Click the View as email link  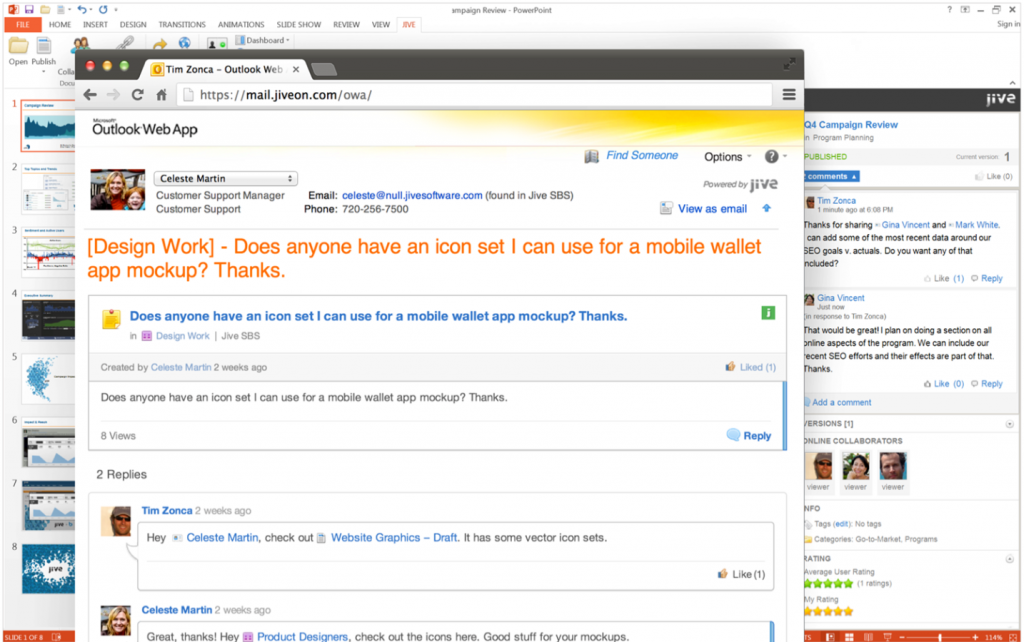click(x=711, y=209)
